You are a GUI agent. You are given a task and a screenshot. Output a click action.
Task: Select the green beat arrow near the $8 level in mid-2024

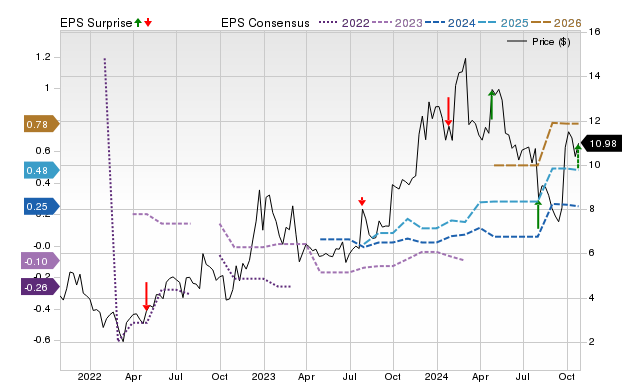coord(538,214)
